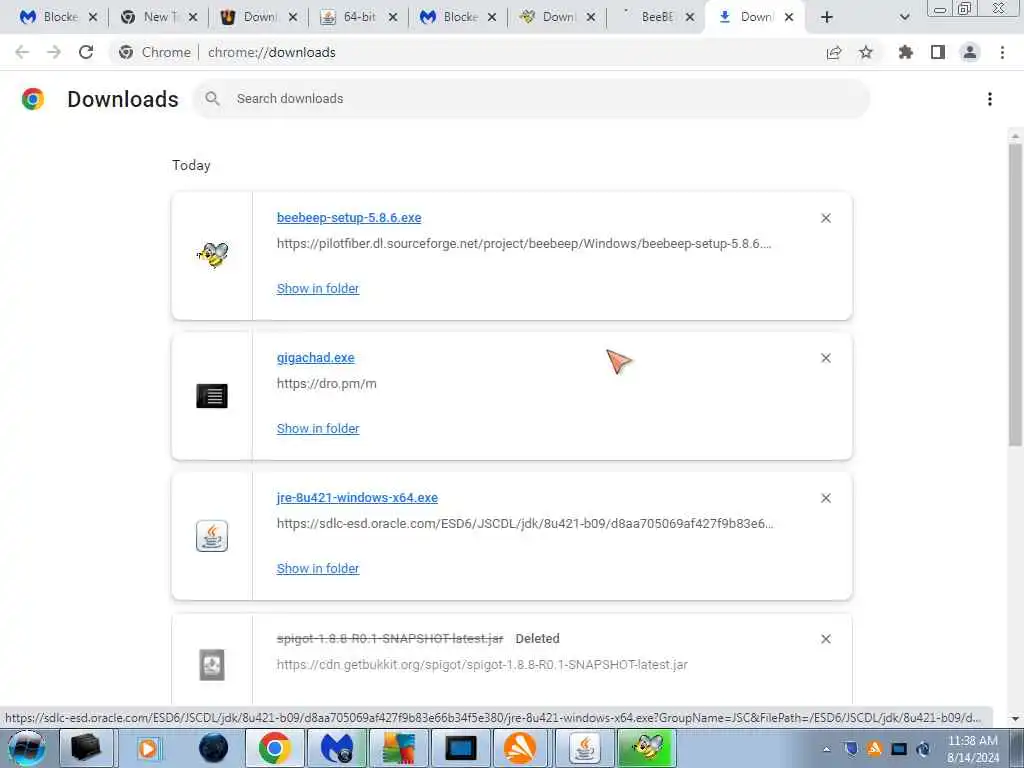Click the Chrome site info chip in address bar
1024x768 pixels.
pyautogui.click(x=155, y=52)
